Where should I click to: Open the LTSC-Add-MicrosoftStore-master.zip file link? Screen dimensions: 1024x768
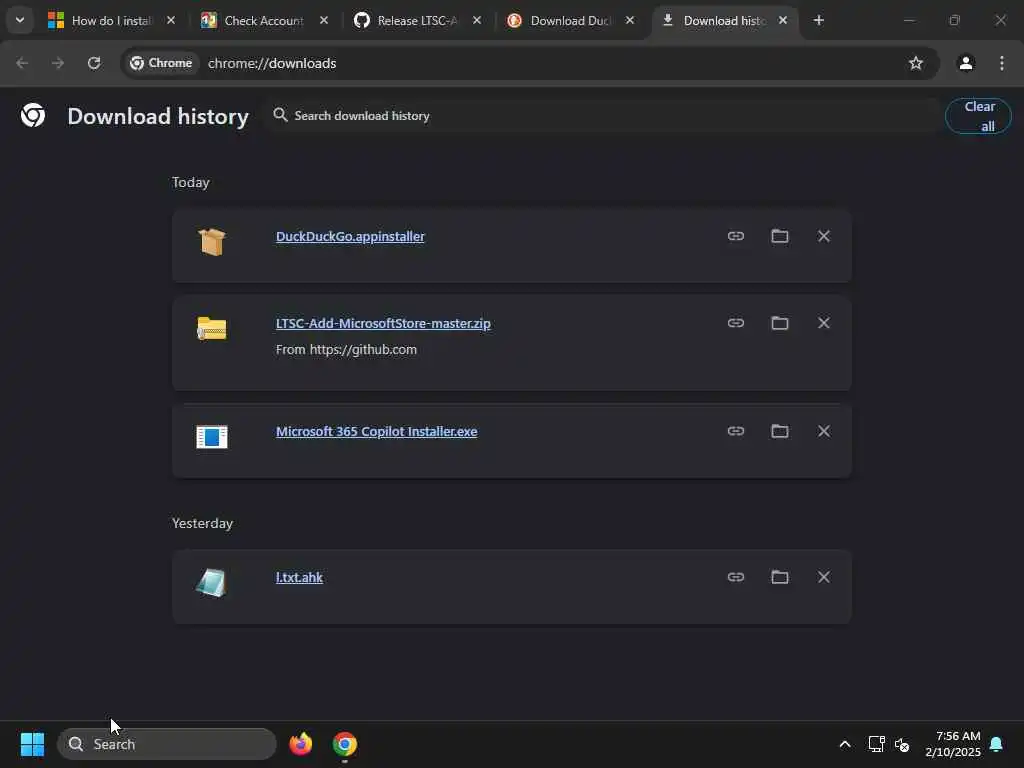click(383, 323)
